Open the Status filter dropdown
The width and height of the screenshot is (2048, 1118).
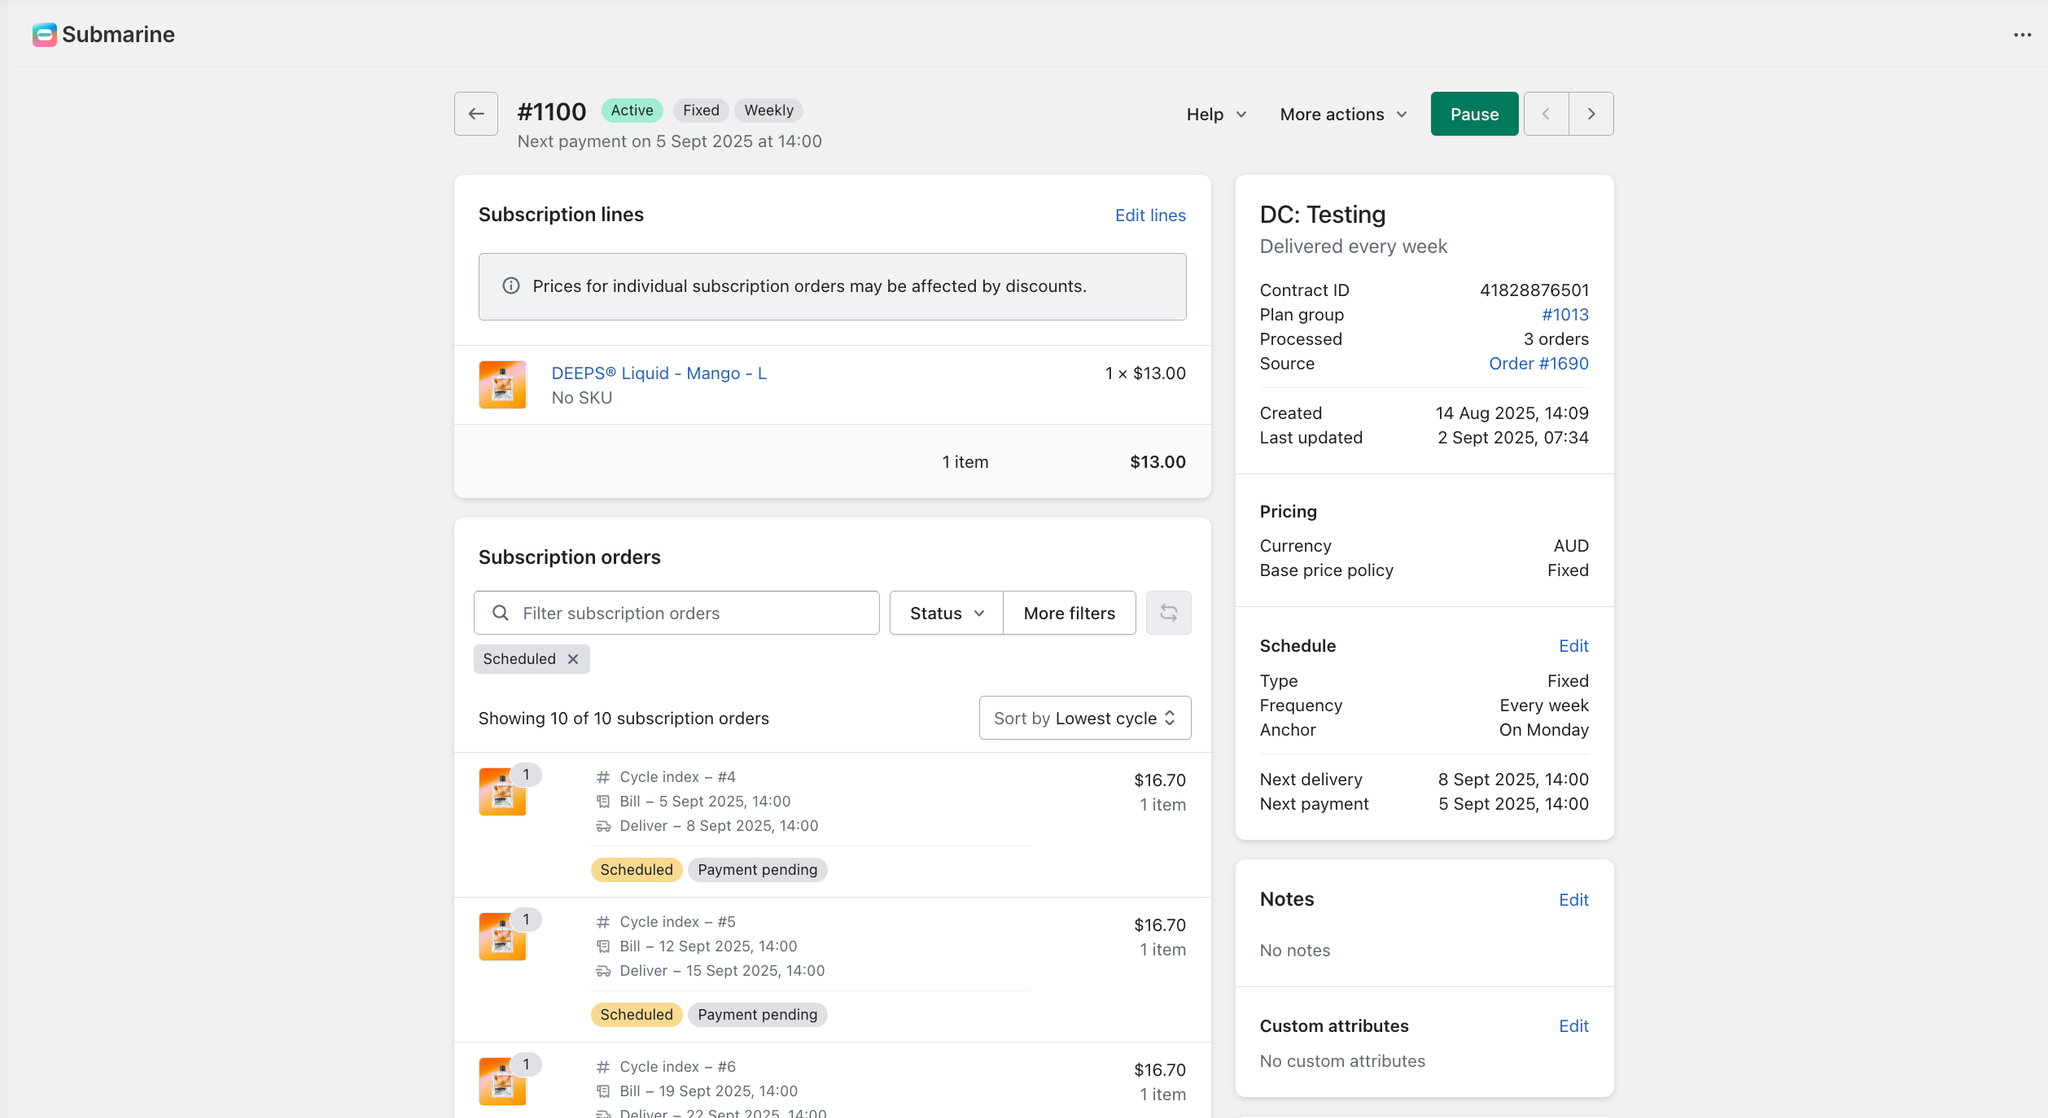[x=946, y=613]
